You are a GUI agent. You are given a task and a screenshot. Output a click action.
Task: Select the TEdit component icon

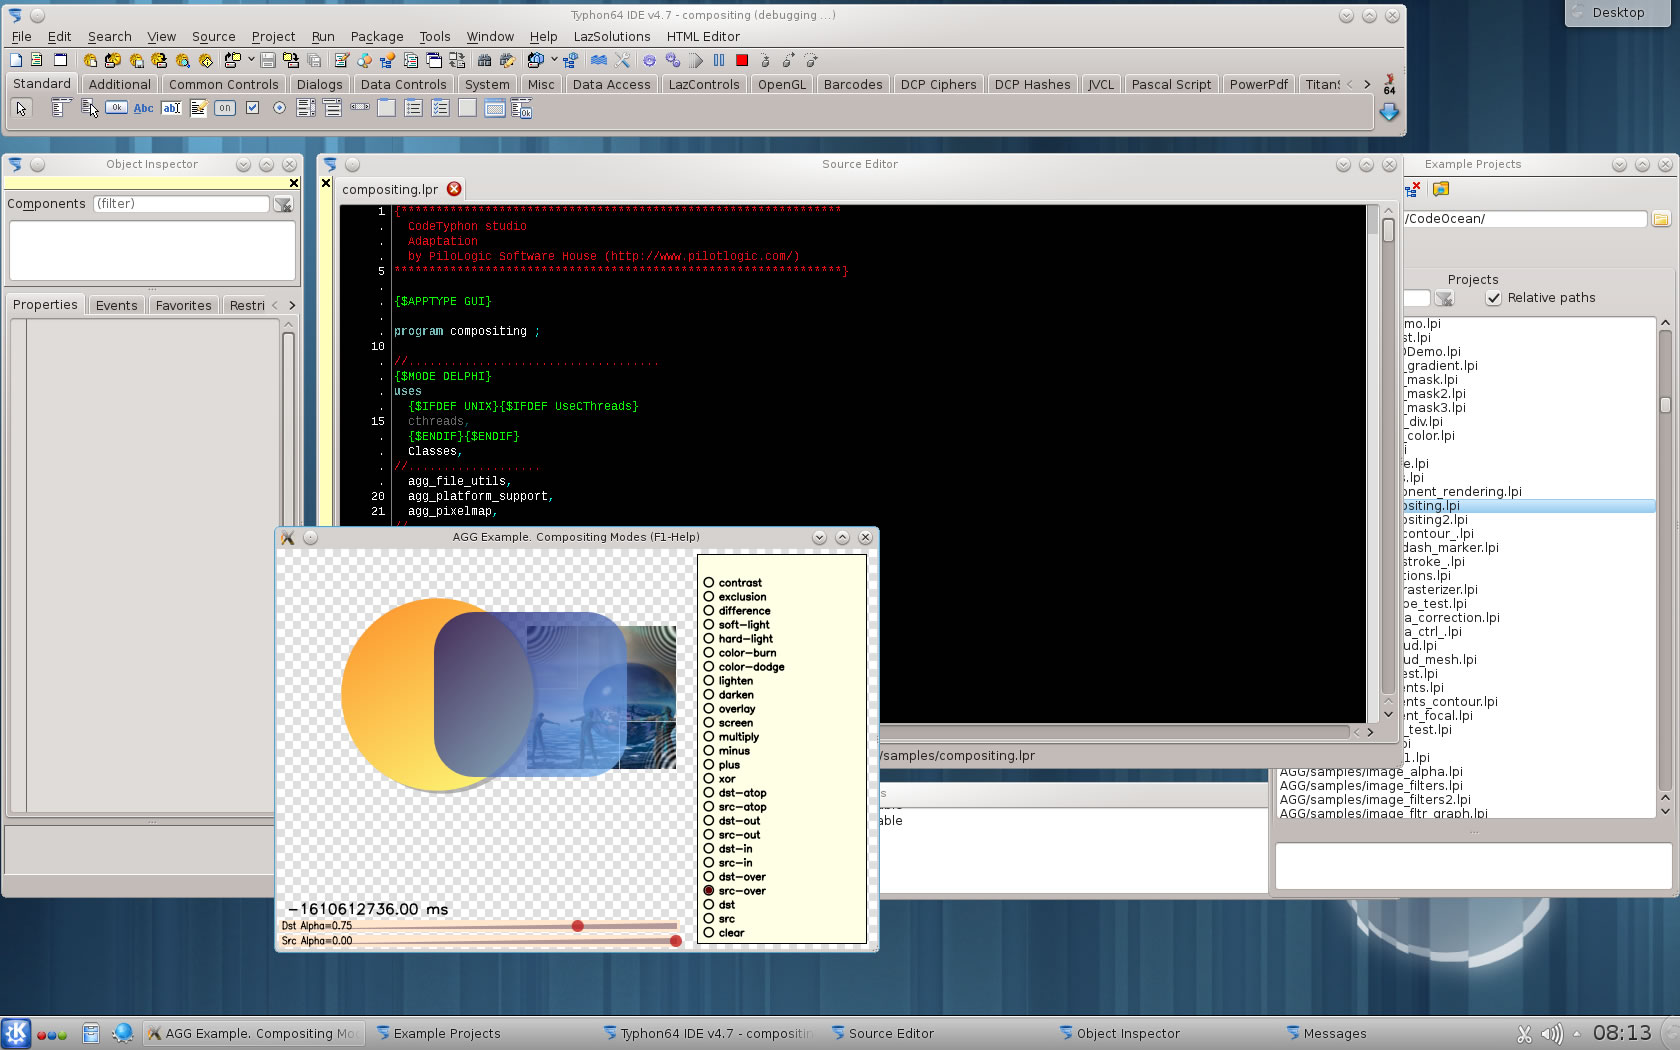pos(172,108)
